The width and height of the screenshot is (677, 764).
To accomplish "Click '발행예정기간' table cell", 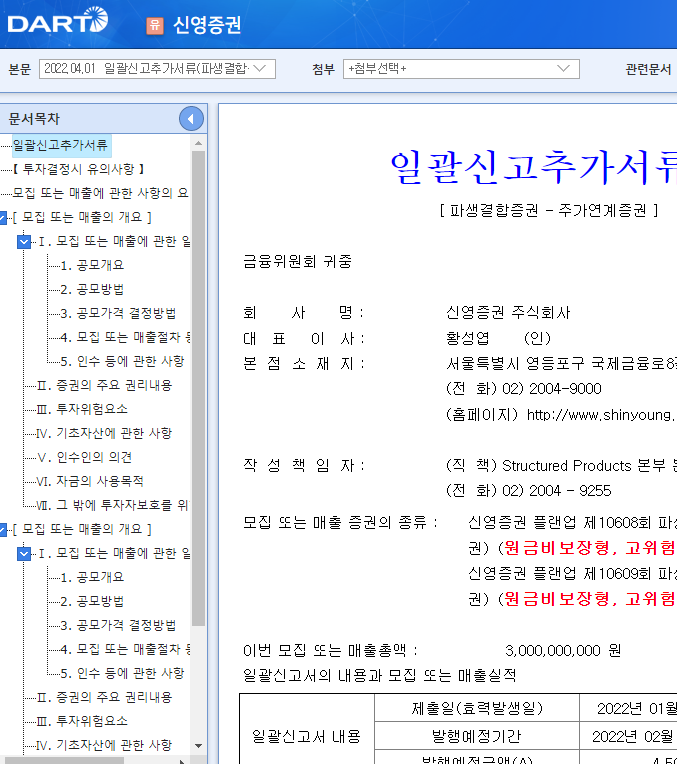I will 477,736.
